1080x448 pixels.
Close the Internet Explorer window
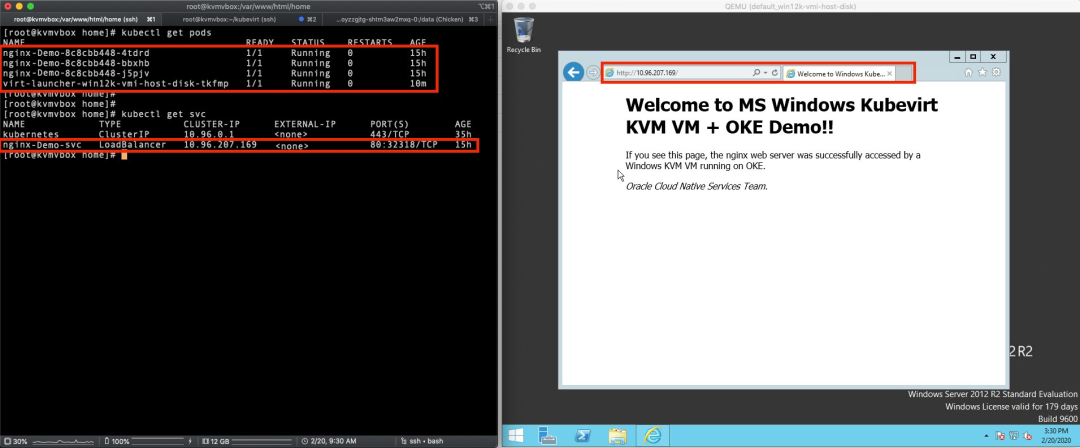click(993, 57)
